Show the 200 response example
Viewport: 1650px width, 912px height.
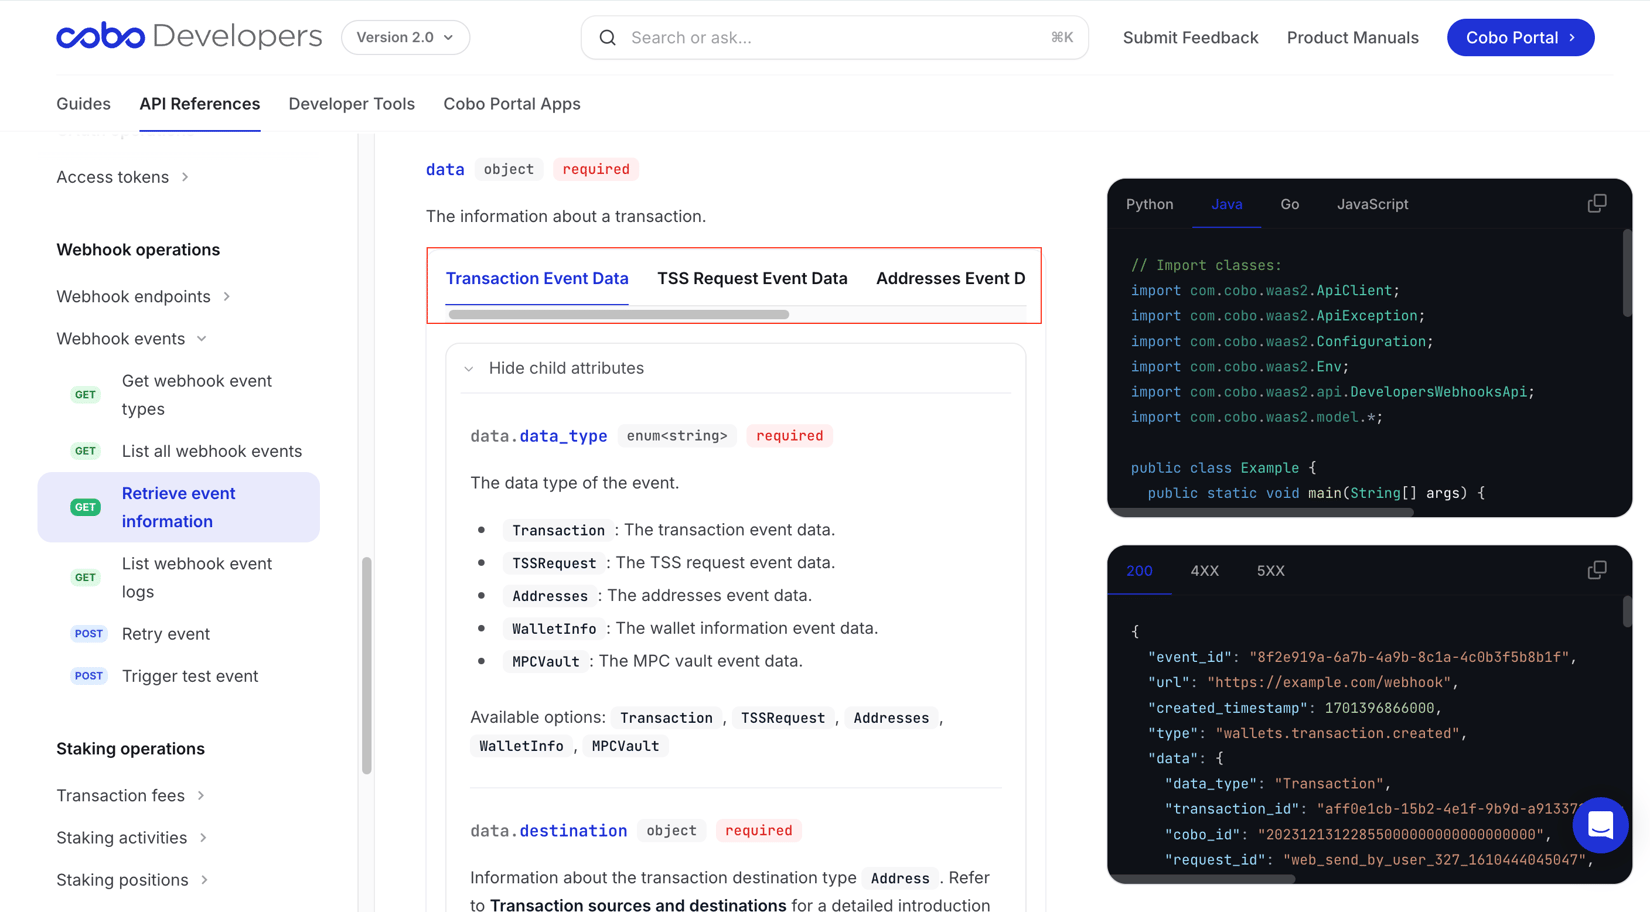[1139, 571]
